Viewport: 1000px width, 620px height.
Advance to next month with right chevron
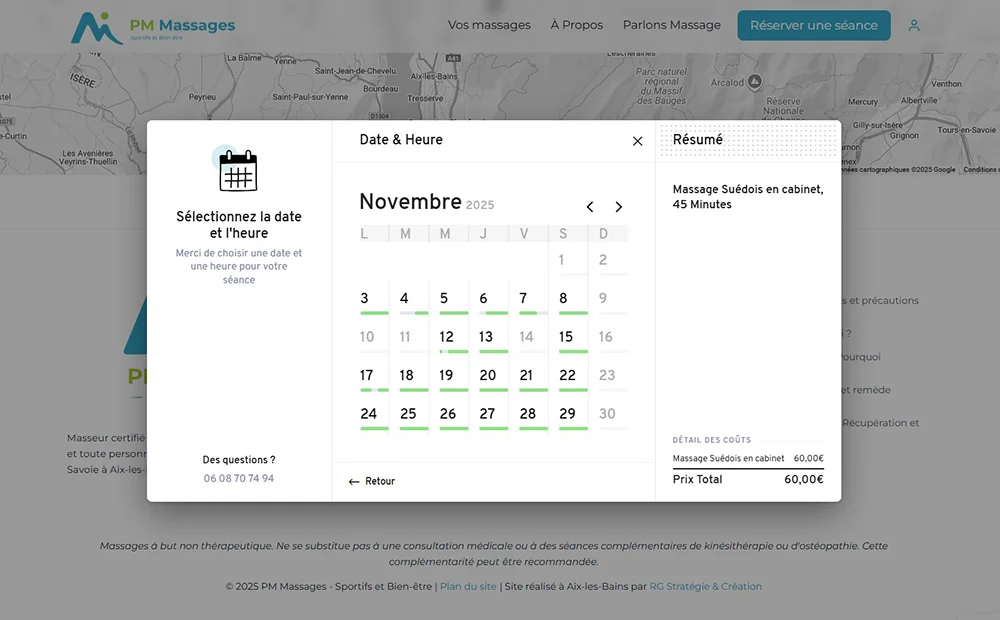coord(618,207)
